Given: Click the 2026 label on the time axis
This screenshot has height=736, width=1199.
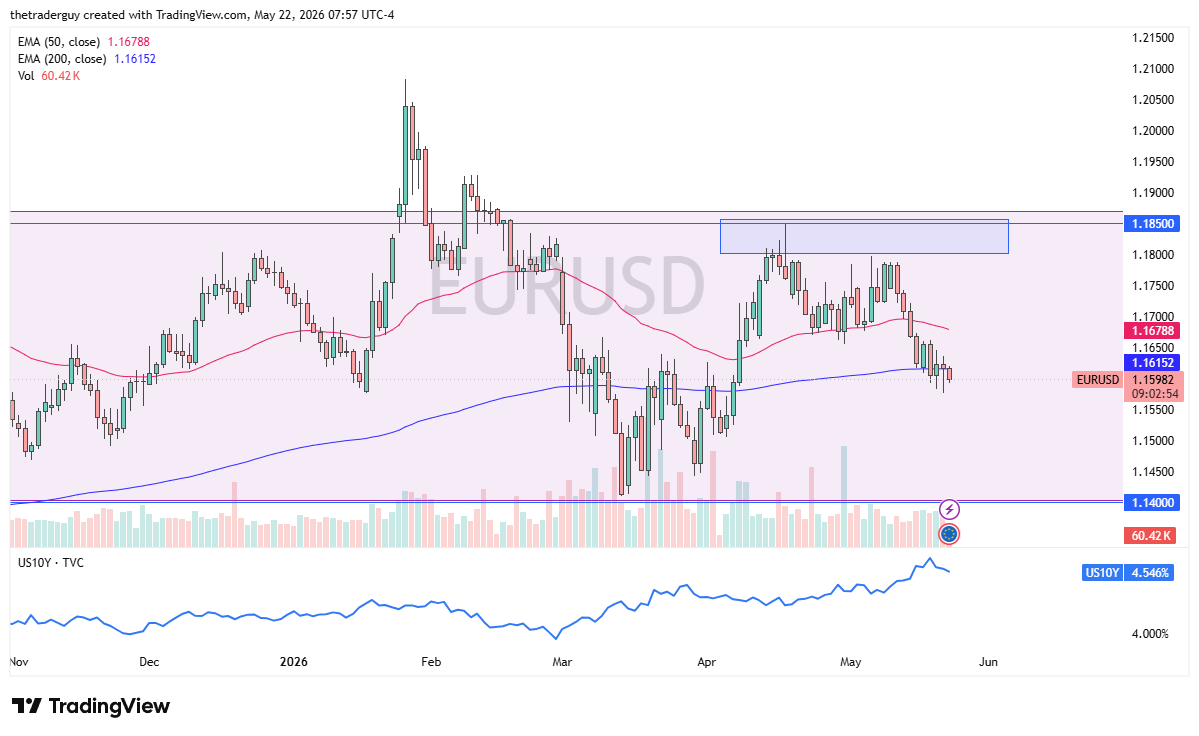Looking at the screenshot, I should tap(294, 662).
